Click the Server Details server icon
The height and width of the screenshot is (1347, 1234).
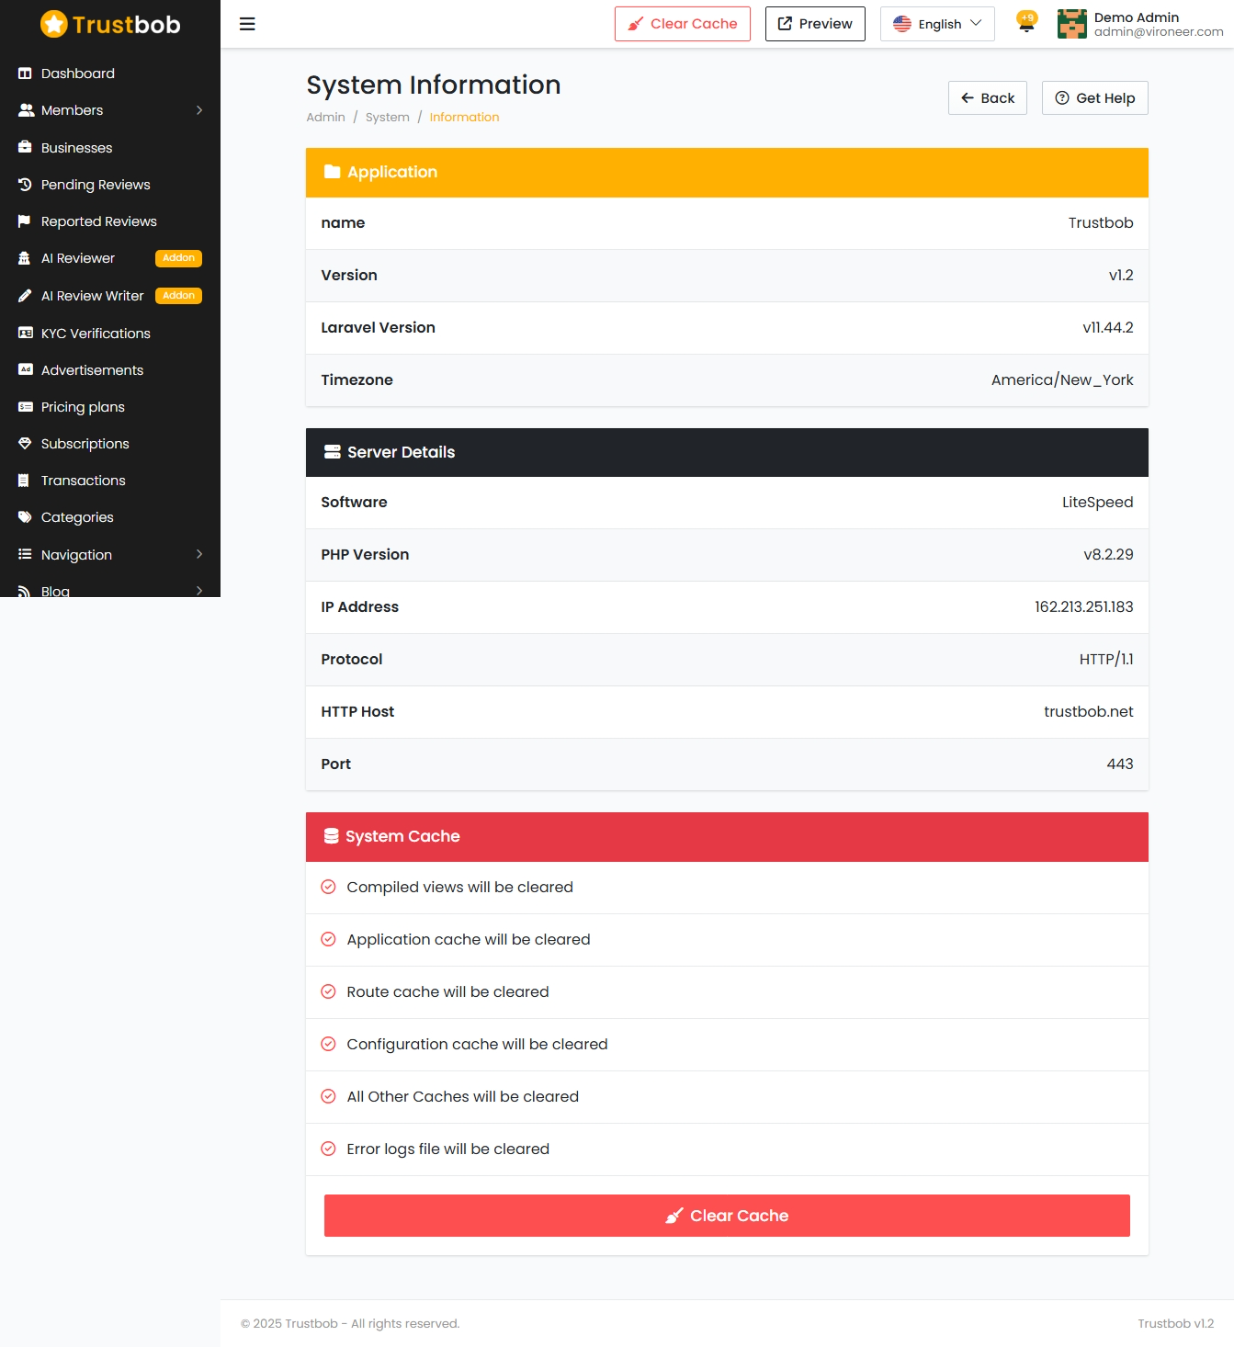332,452
